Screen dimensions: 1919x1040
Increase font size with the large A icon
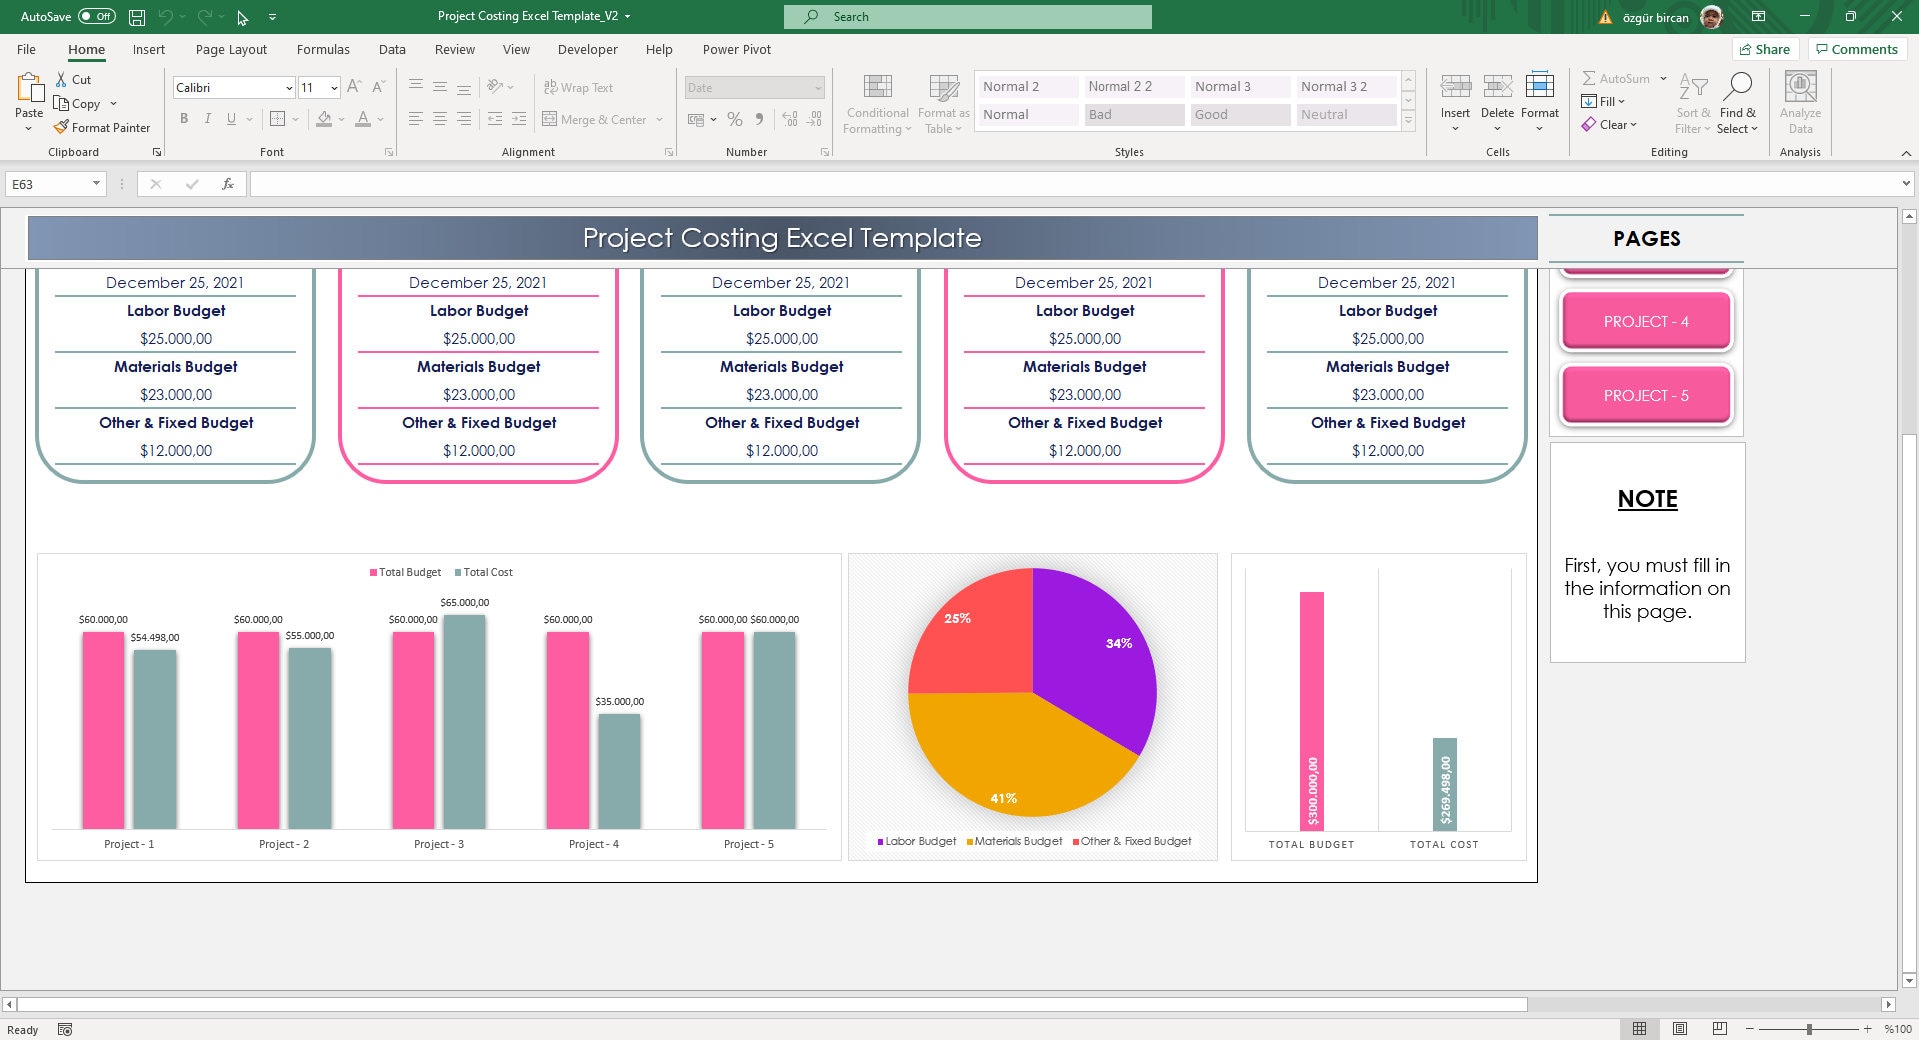[x=354, y=87]
